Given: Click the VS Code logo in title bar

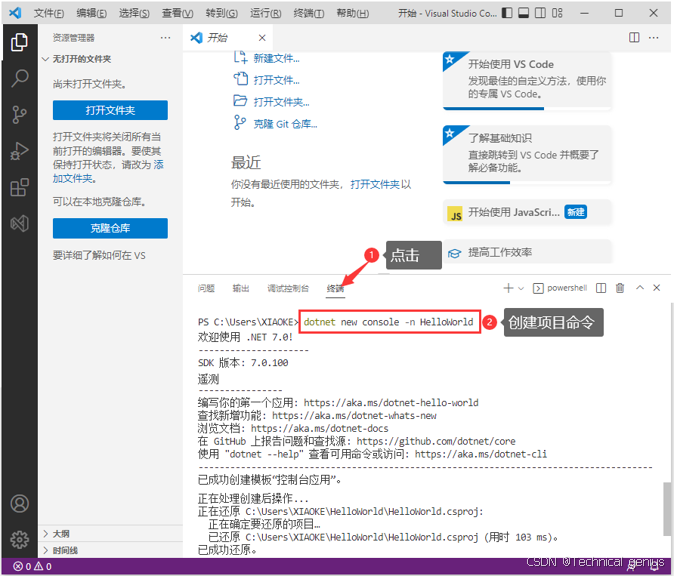Looking at the screenshot, I should (15, 13).
